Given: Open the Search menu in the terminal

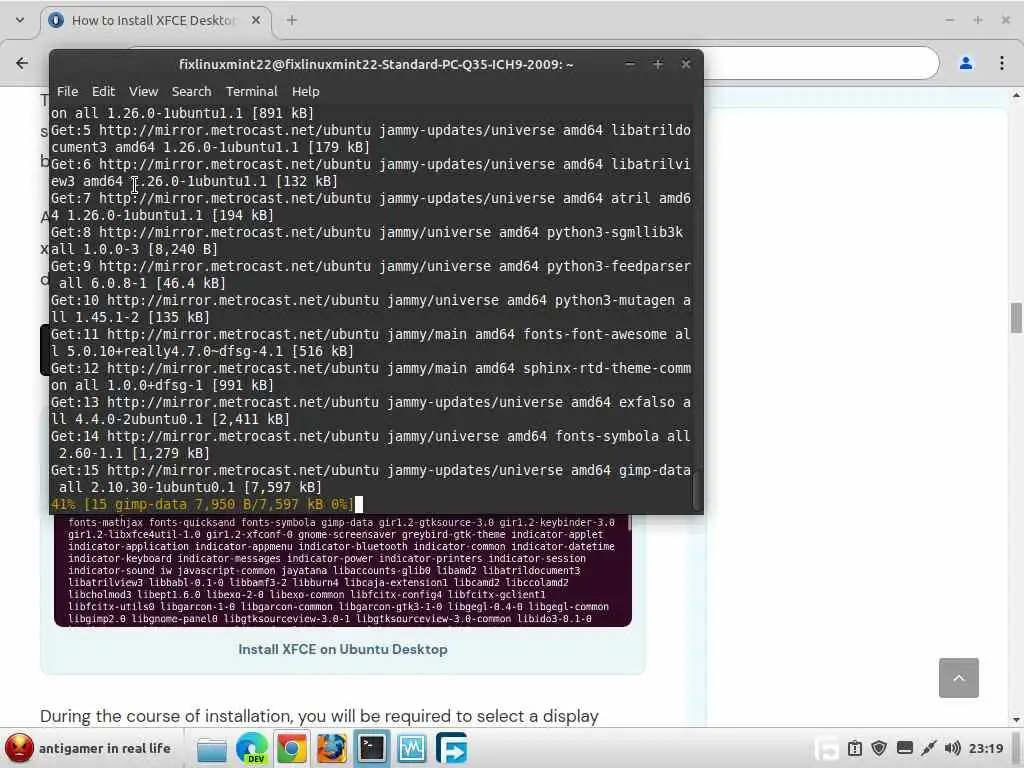Looking at the screenshot, I should [x=191, y=91].
